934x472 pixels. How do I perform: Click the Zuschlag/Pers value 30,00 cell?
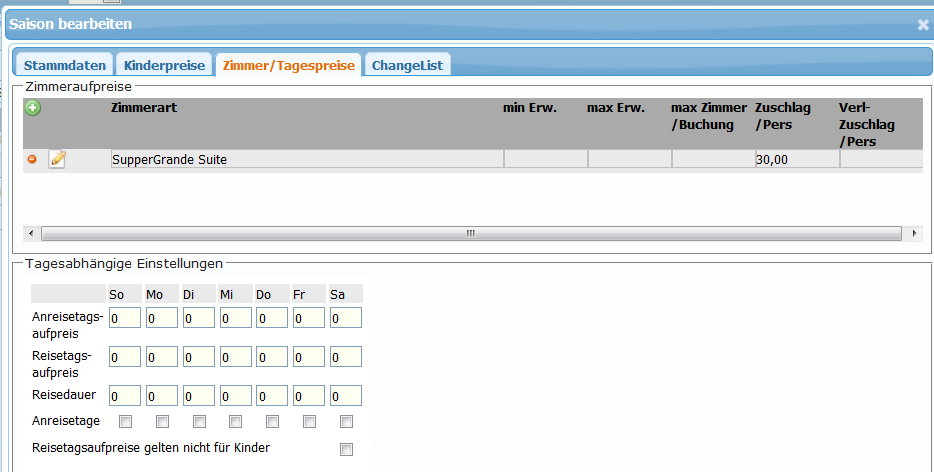click(796, 159)
